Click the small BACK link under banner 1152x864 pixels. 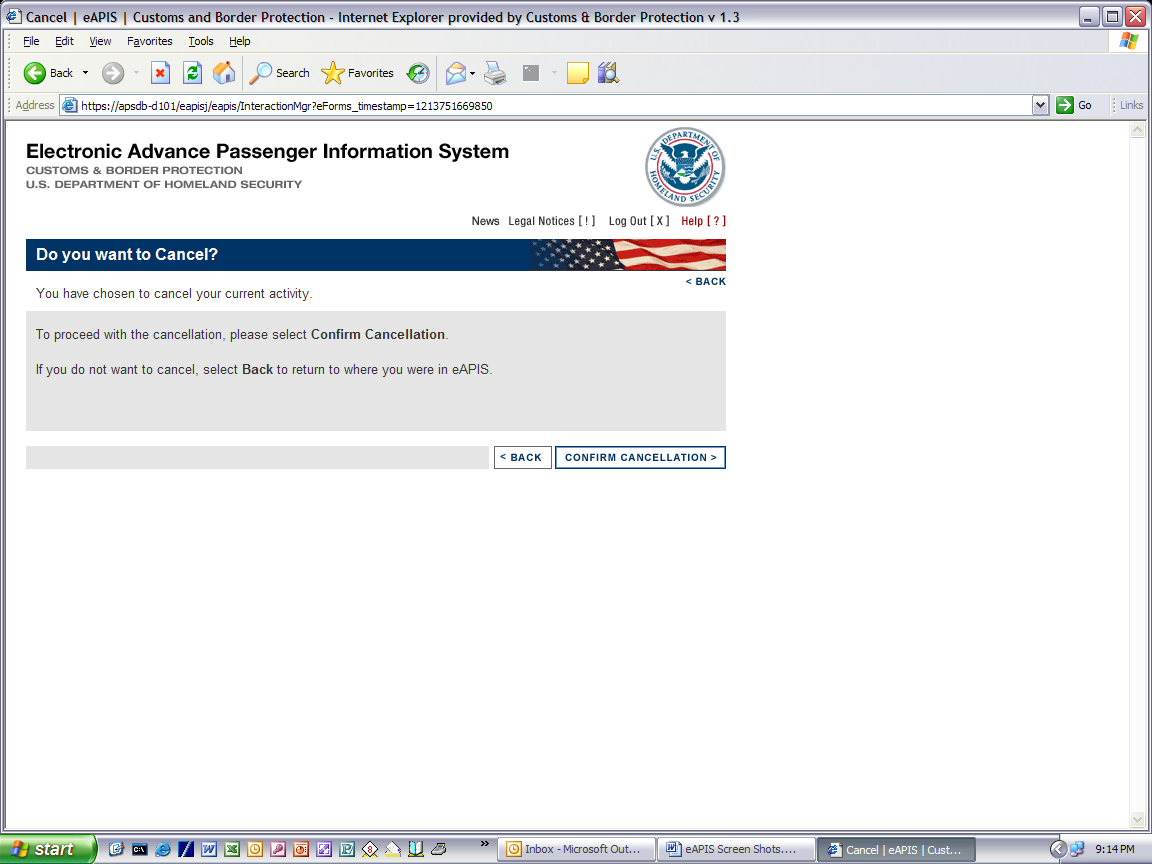(x=705, y=281)
